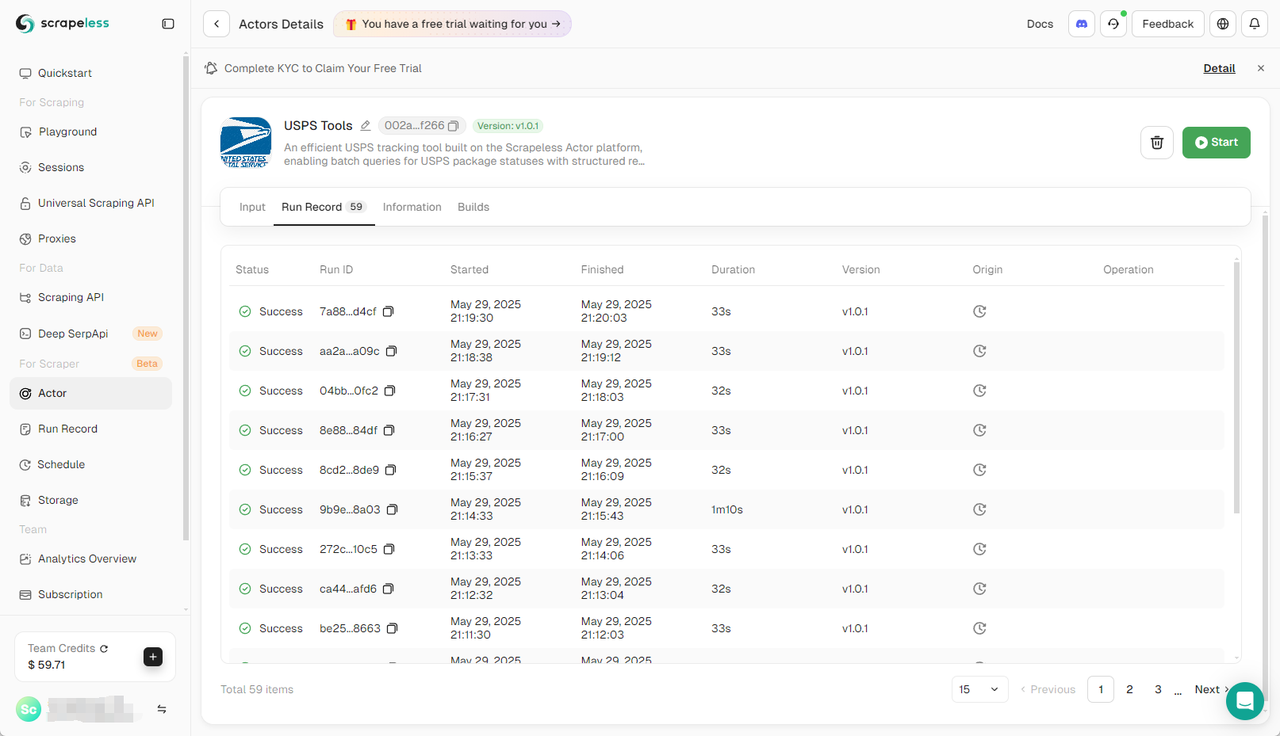Copy run ID 04bb...0fc2
The height and width of the screenshot is (736, 1280).
(x=390, y=391)
